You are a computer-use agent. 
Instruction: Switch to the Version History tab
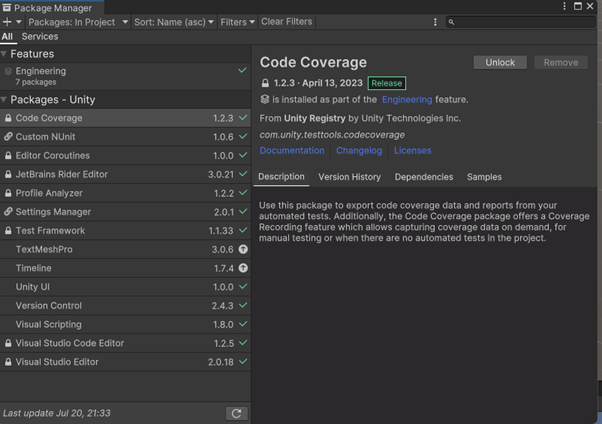point(349,177)
